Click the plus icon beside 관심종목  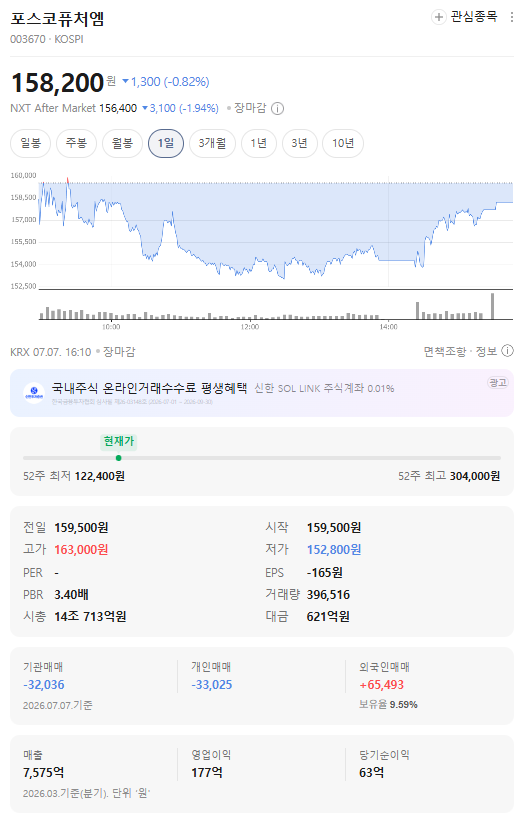(x=439, y=17)
